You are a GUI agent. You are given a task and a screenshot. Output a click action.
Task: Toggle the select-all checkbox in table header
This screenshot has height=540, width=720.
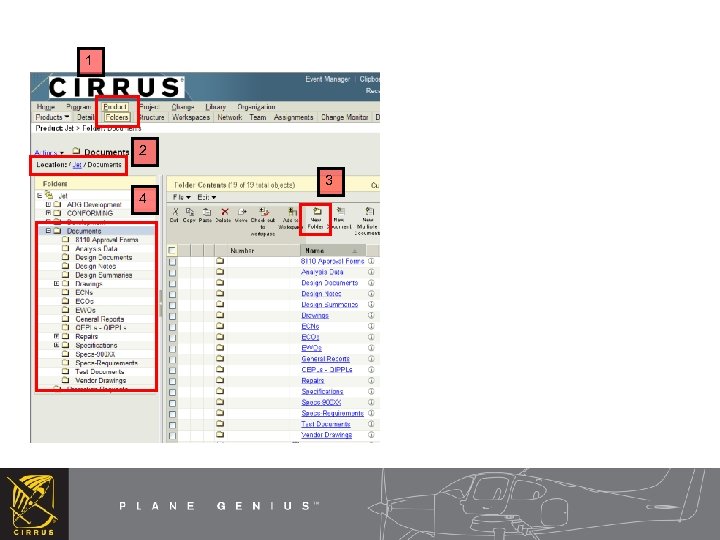[172, 251]
